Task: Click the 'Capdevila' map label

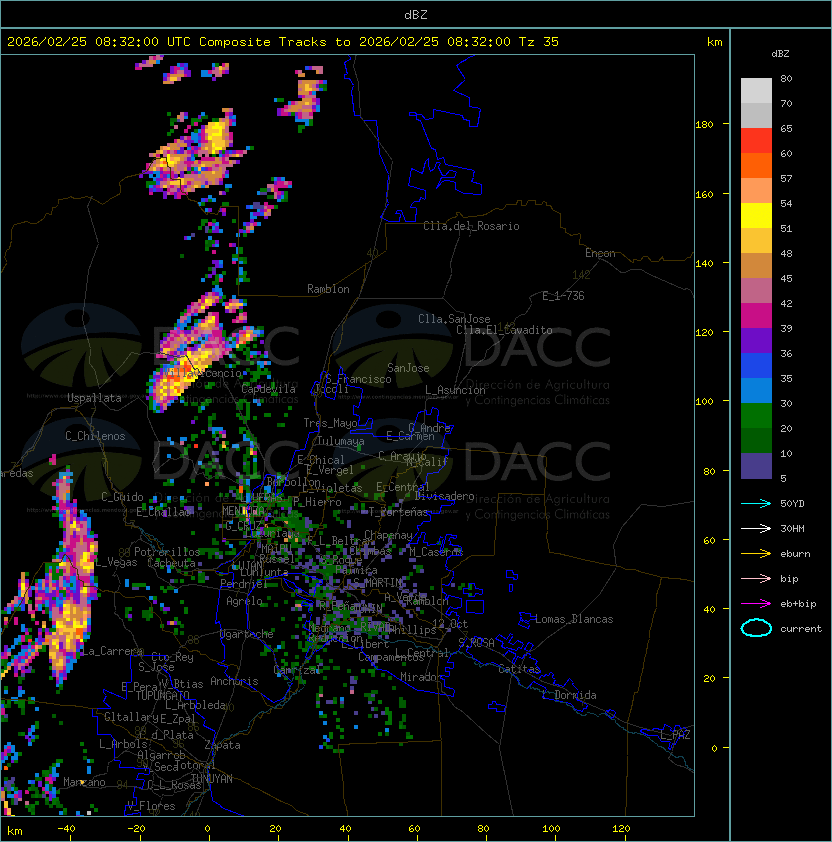Action: [x=269, y=389]
